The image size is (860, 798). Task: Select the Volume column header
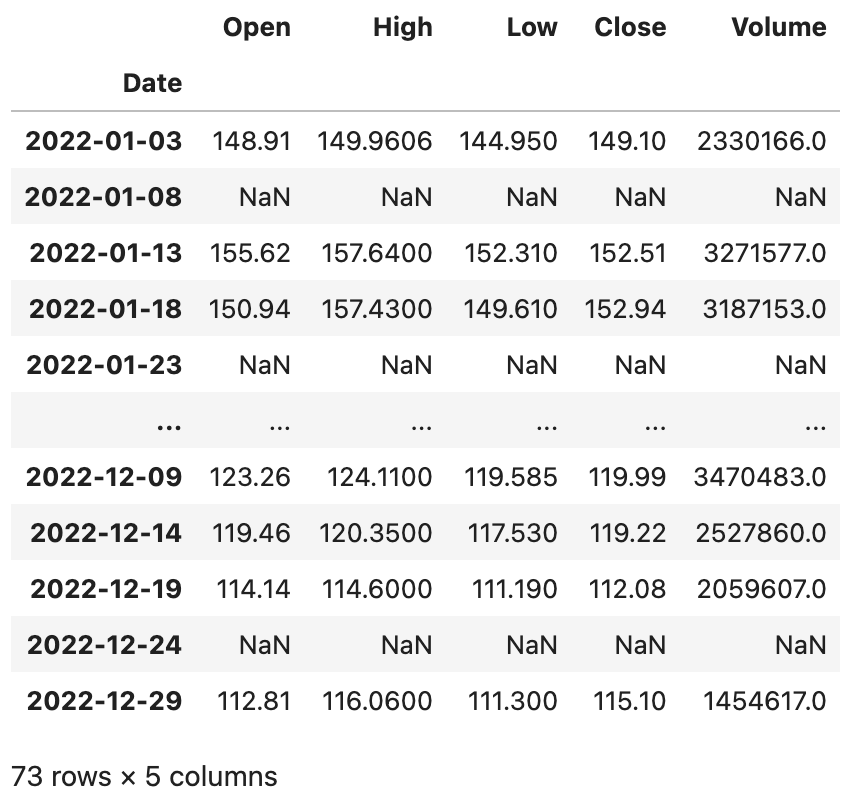pos(779,27)
